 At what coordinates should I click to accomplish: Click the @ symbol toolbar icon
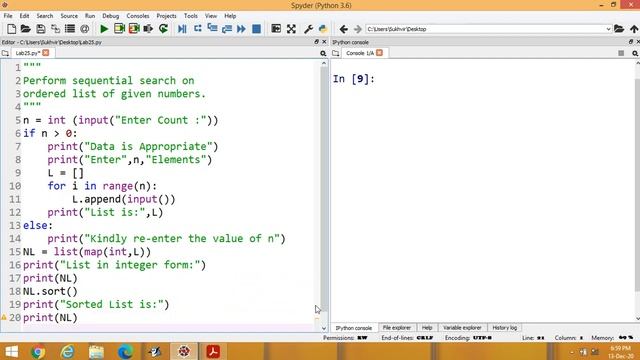tap(84, 29)
